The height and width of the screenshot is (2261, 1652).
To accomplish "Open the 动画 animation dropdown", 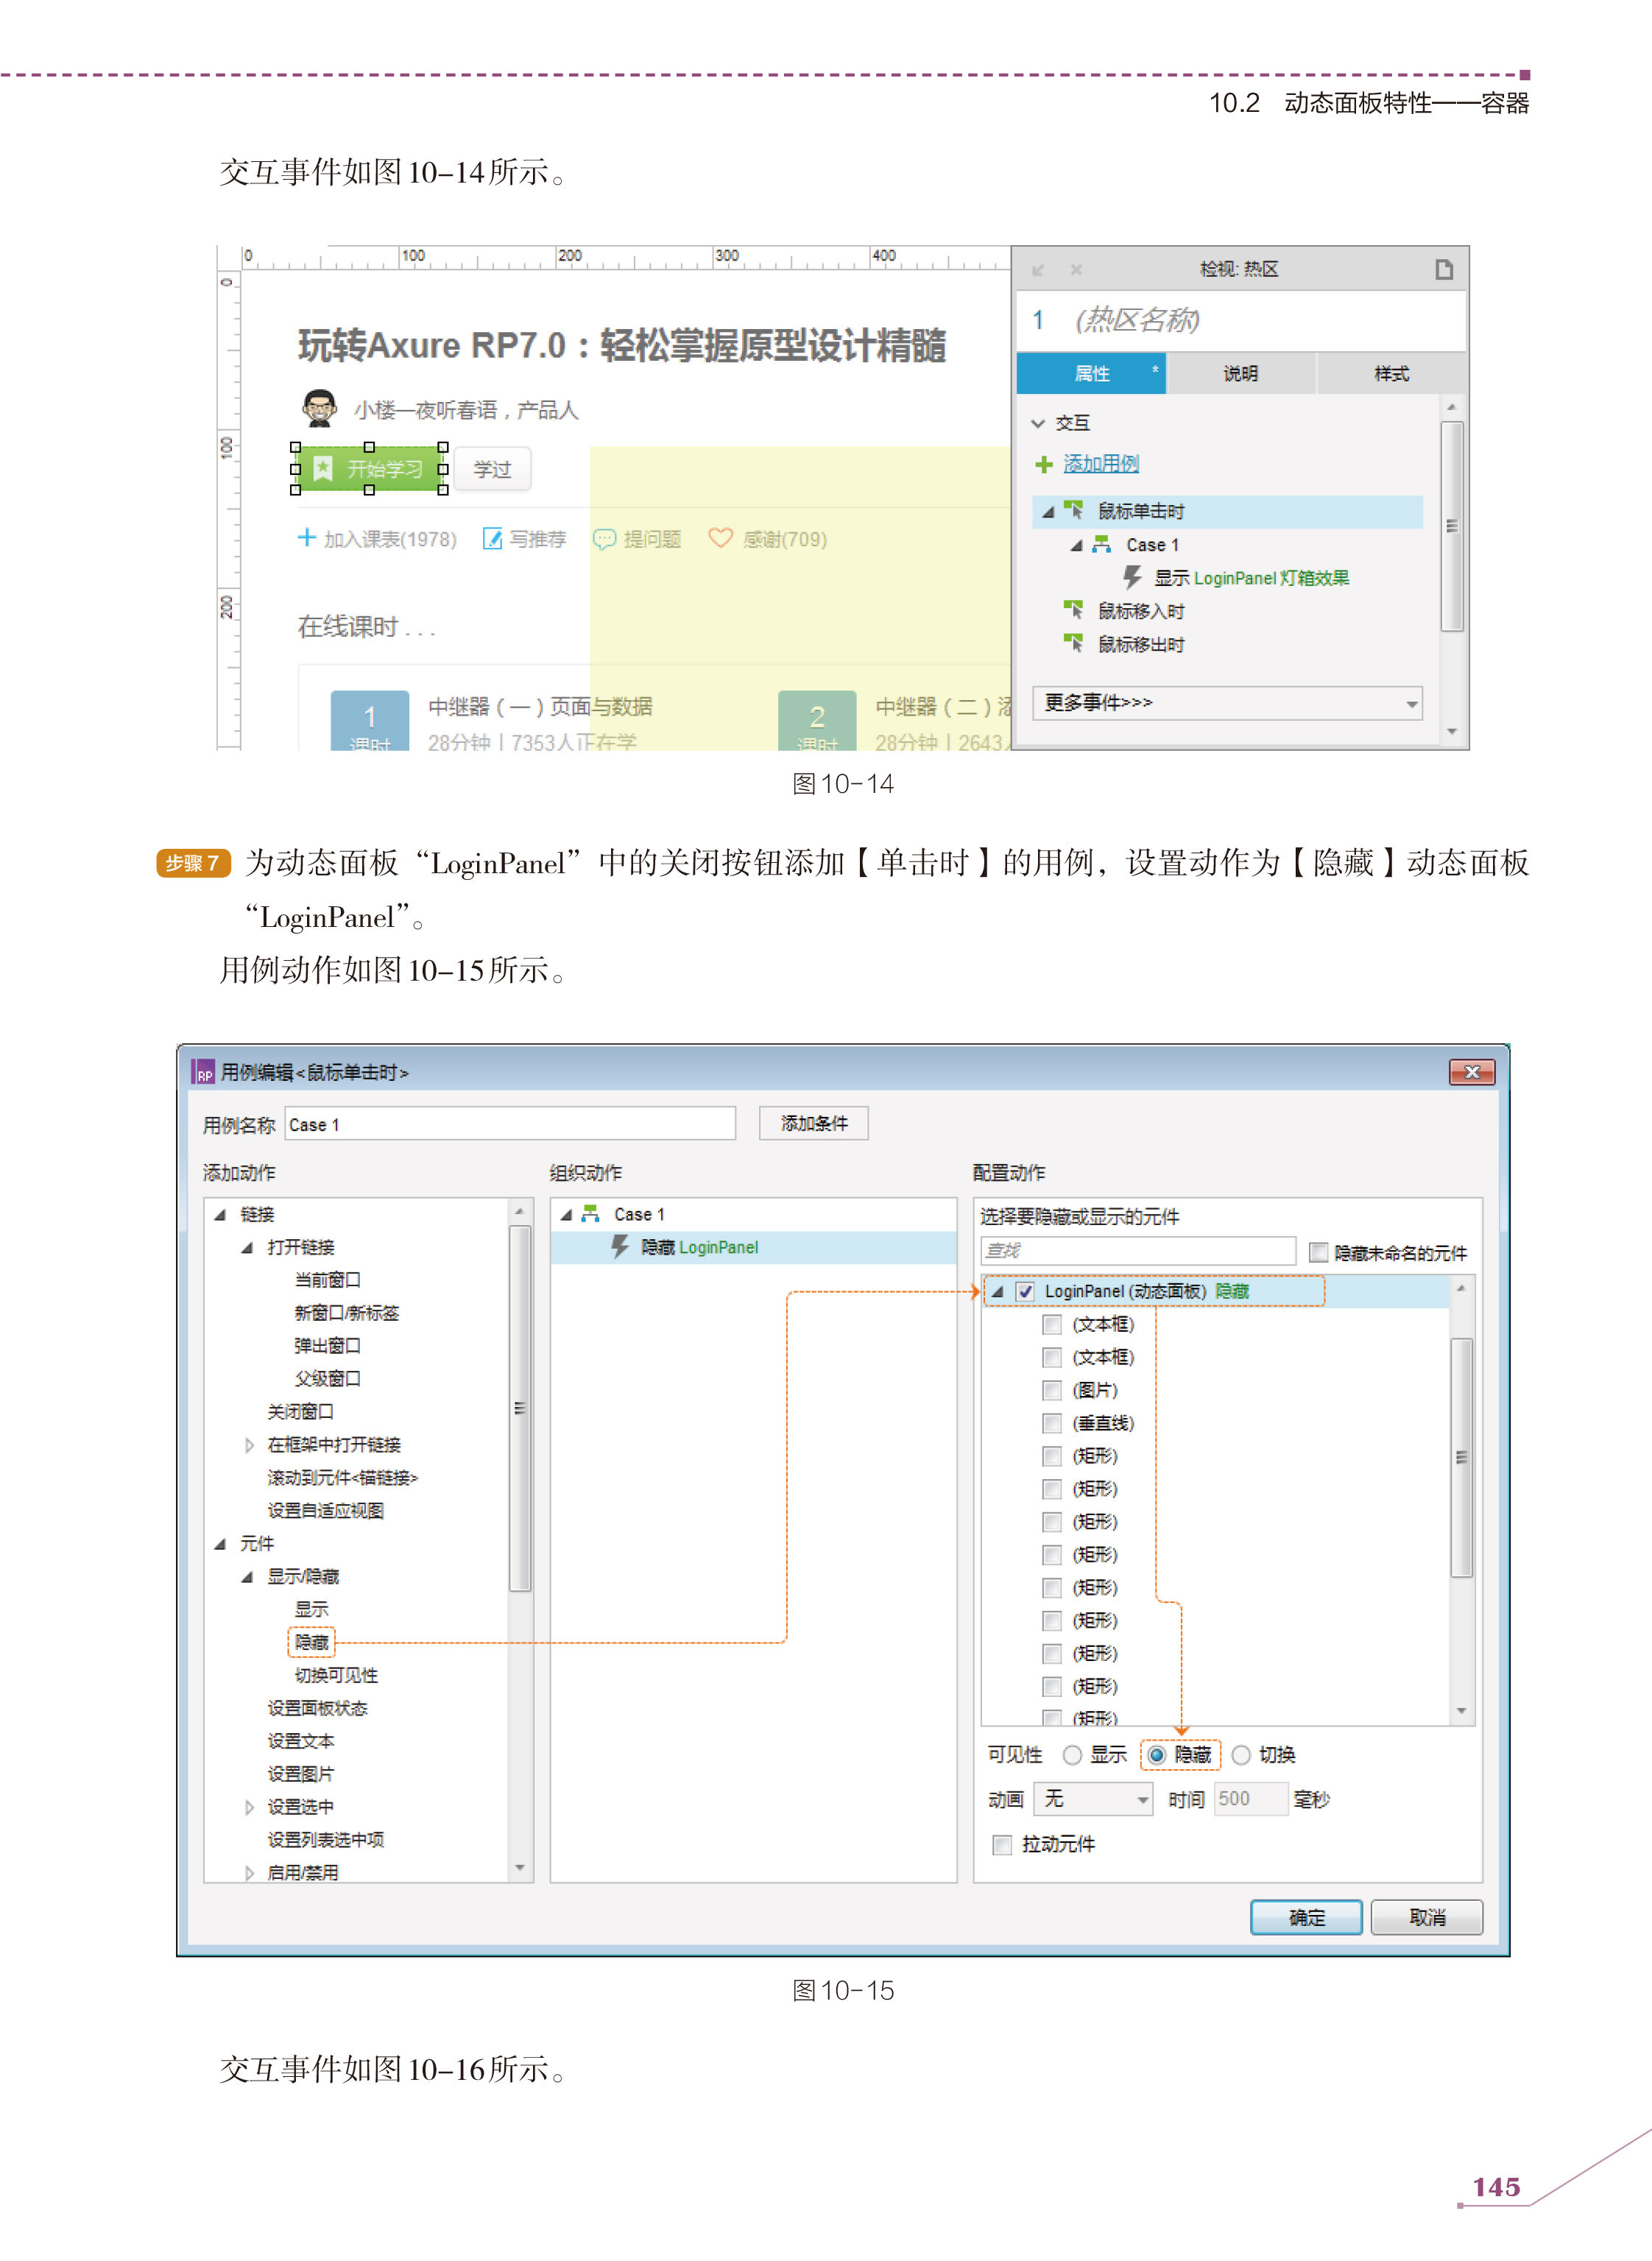I will click(x=1094, y=1799).
